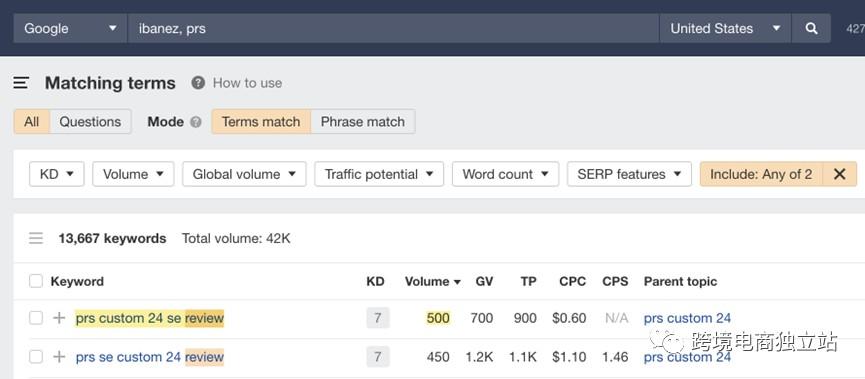
Task: Open the Word count filter dropdown
Action: click(505, 174)
